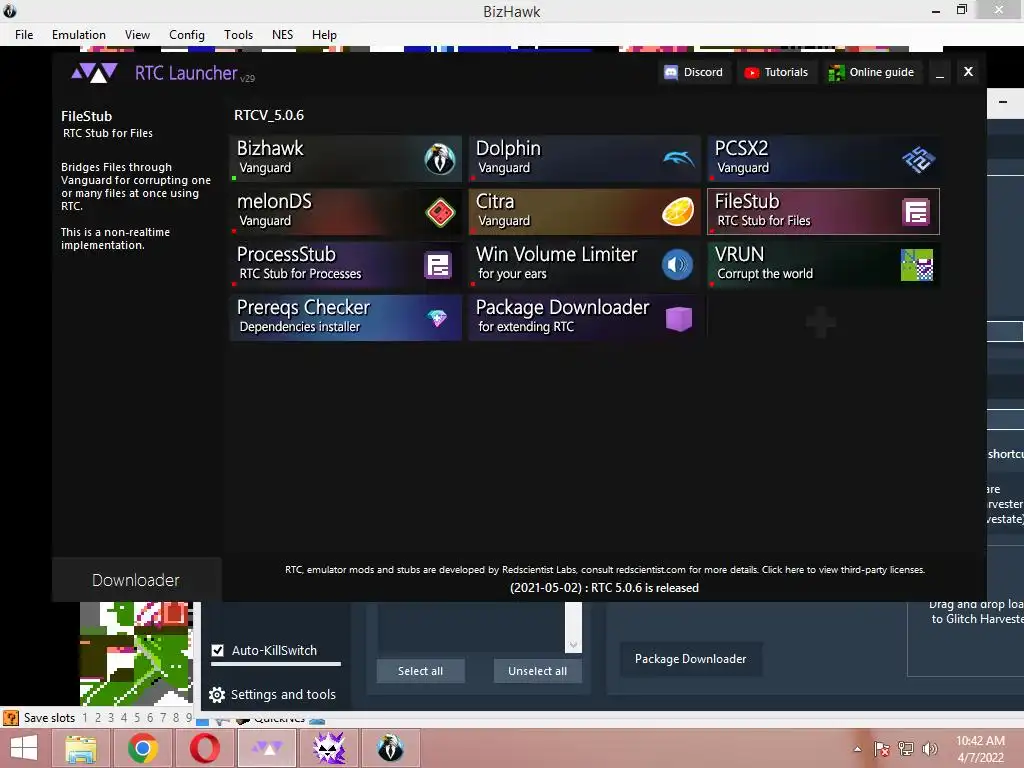Open the Tools menu

coord(238,35)
